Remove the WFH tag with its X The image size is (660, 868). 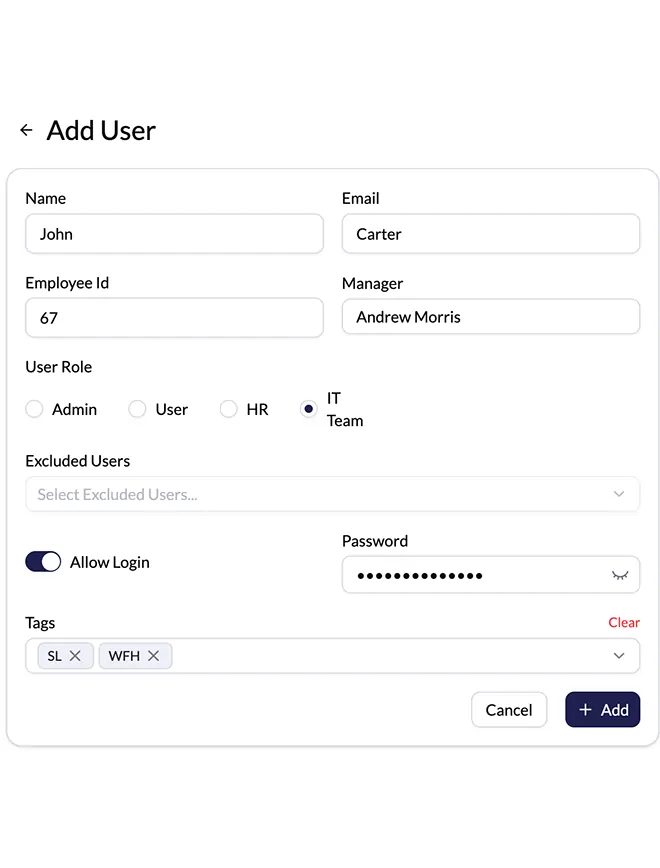coord(153,656)
